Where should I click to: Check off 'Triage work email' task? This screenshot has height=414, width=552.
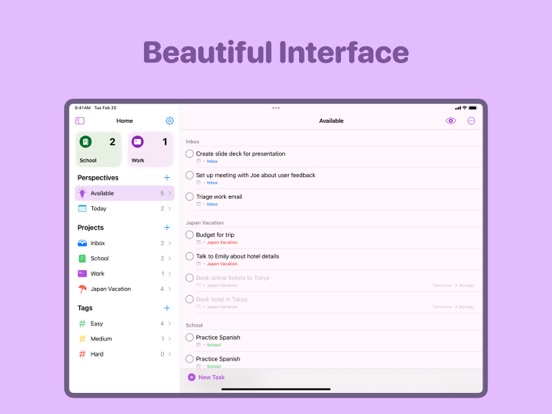pyautogui.click(x=189, y=196)
